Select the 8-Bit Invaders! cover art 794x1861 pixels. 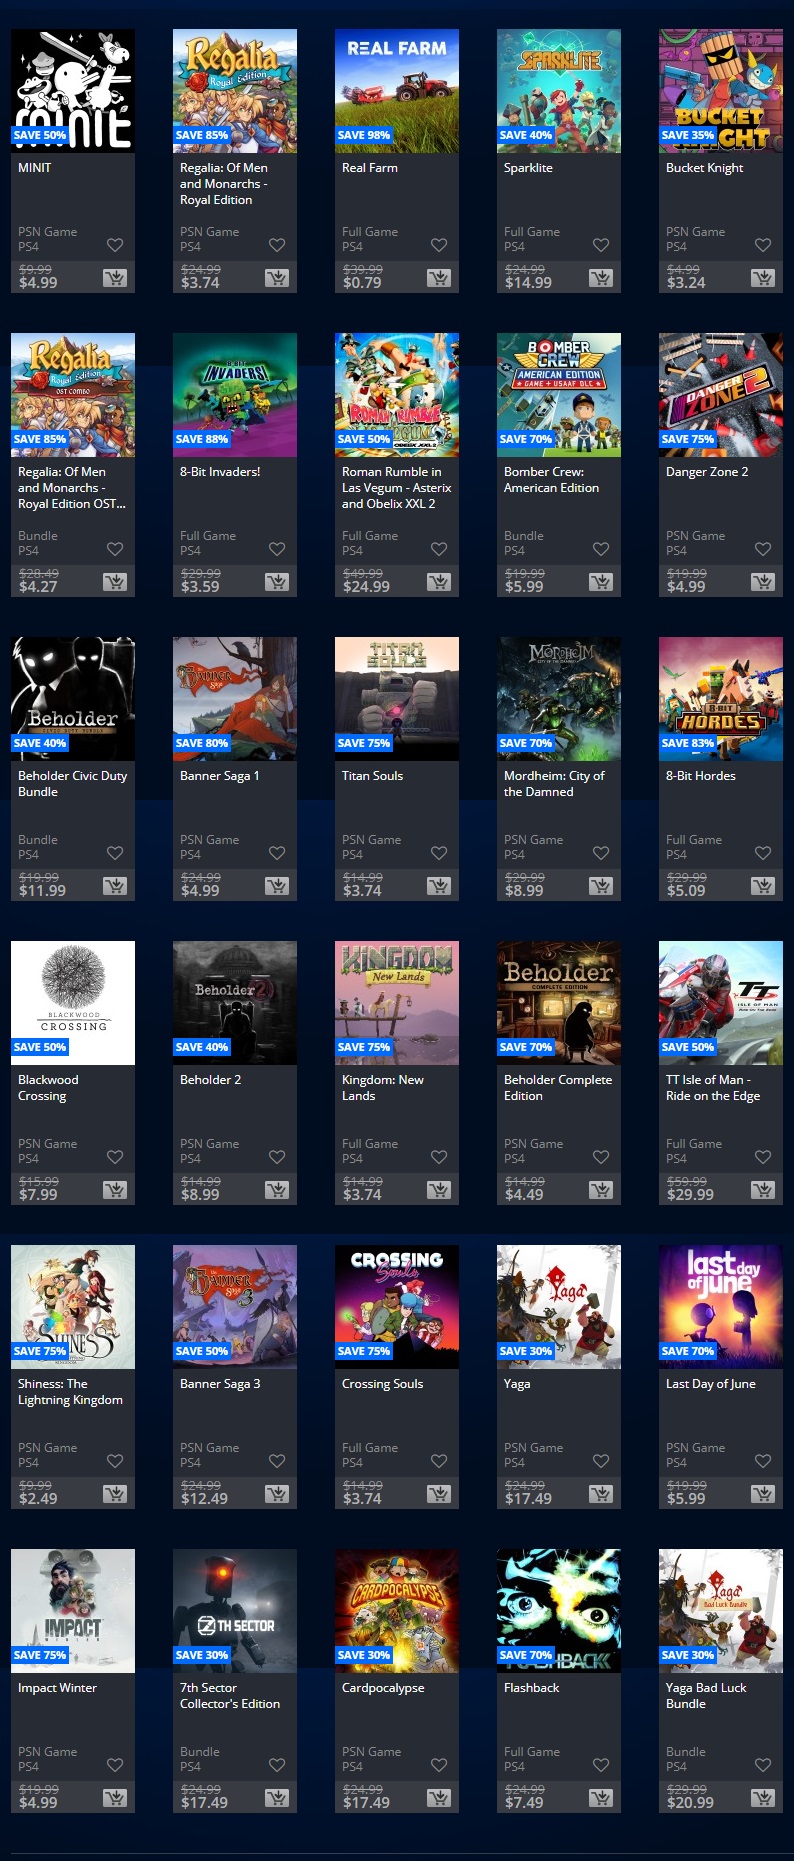(235, 395)
